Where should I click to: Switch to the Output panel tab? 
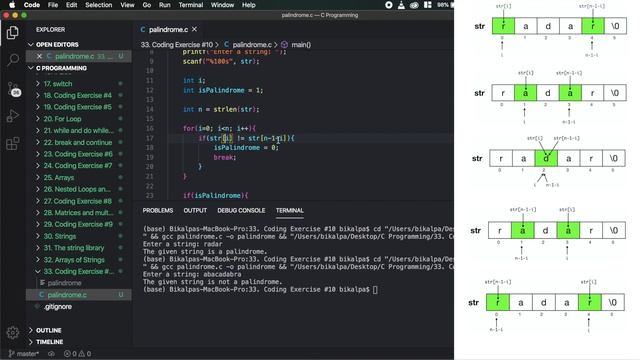click(x=195, y=211)
